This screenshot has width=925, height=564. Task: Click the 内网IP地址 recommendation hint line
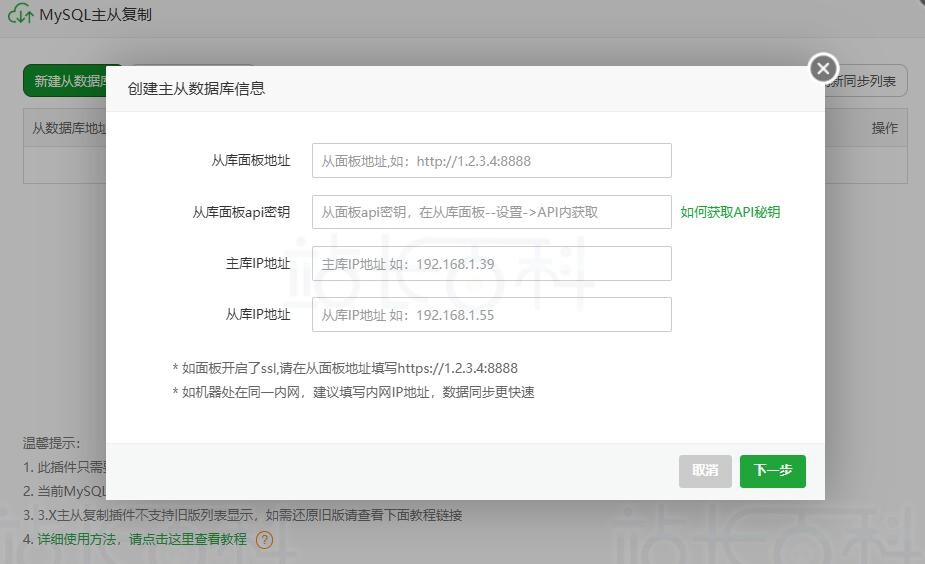(353, 392)
